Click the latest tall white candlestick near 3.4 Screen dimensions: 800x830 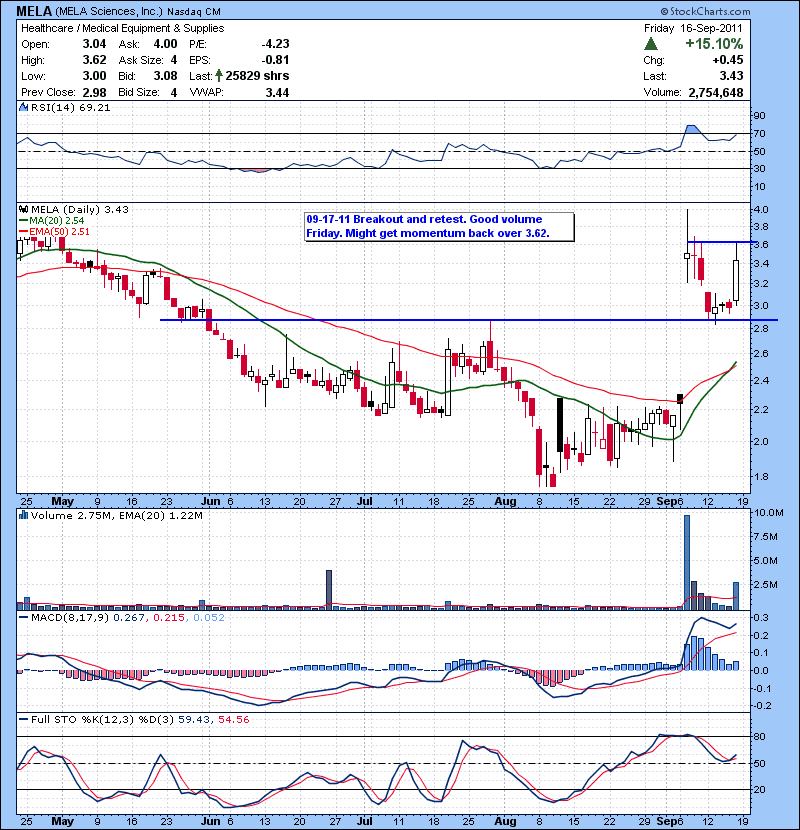pos(736,280)
